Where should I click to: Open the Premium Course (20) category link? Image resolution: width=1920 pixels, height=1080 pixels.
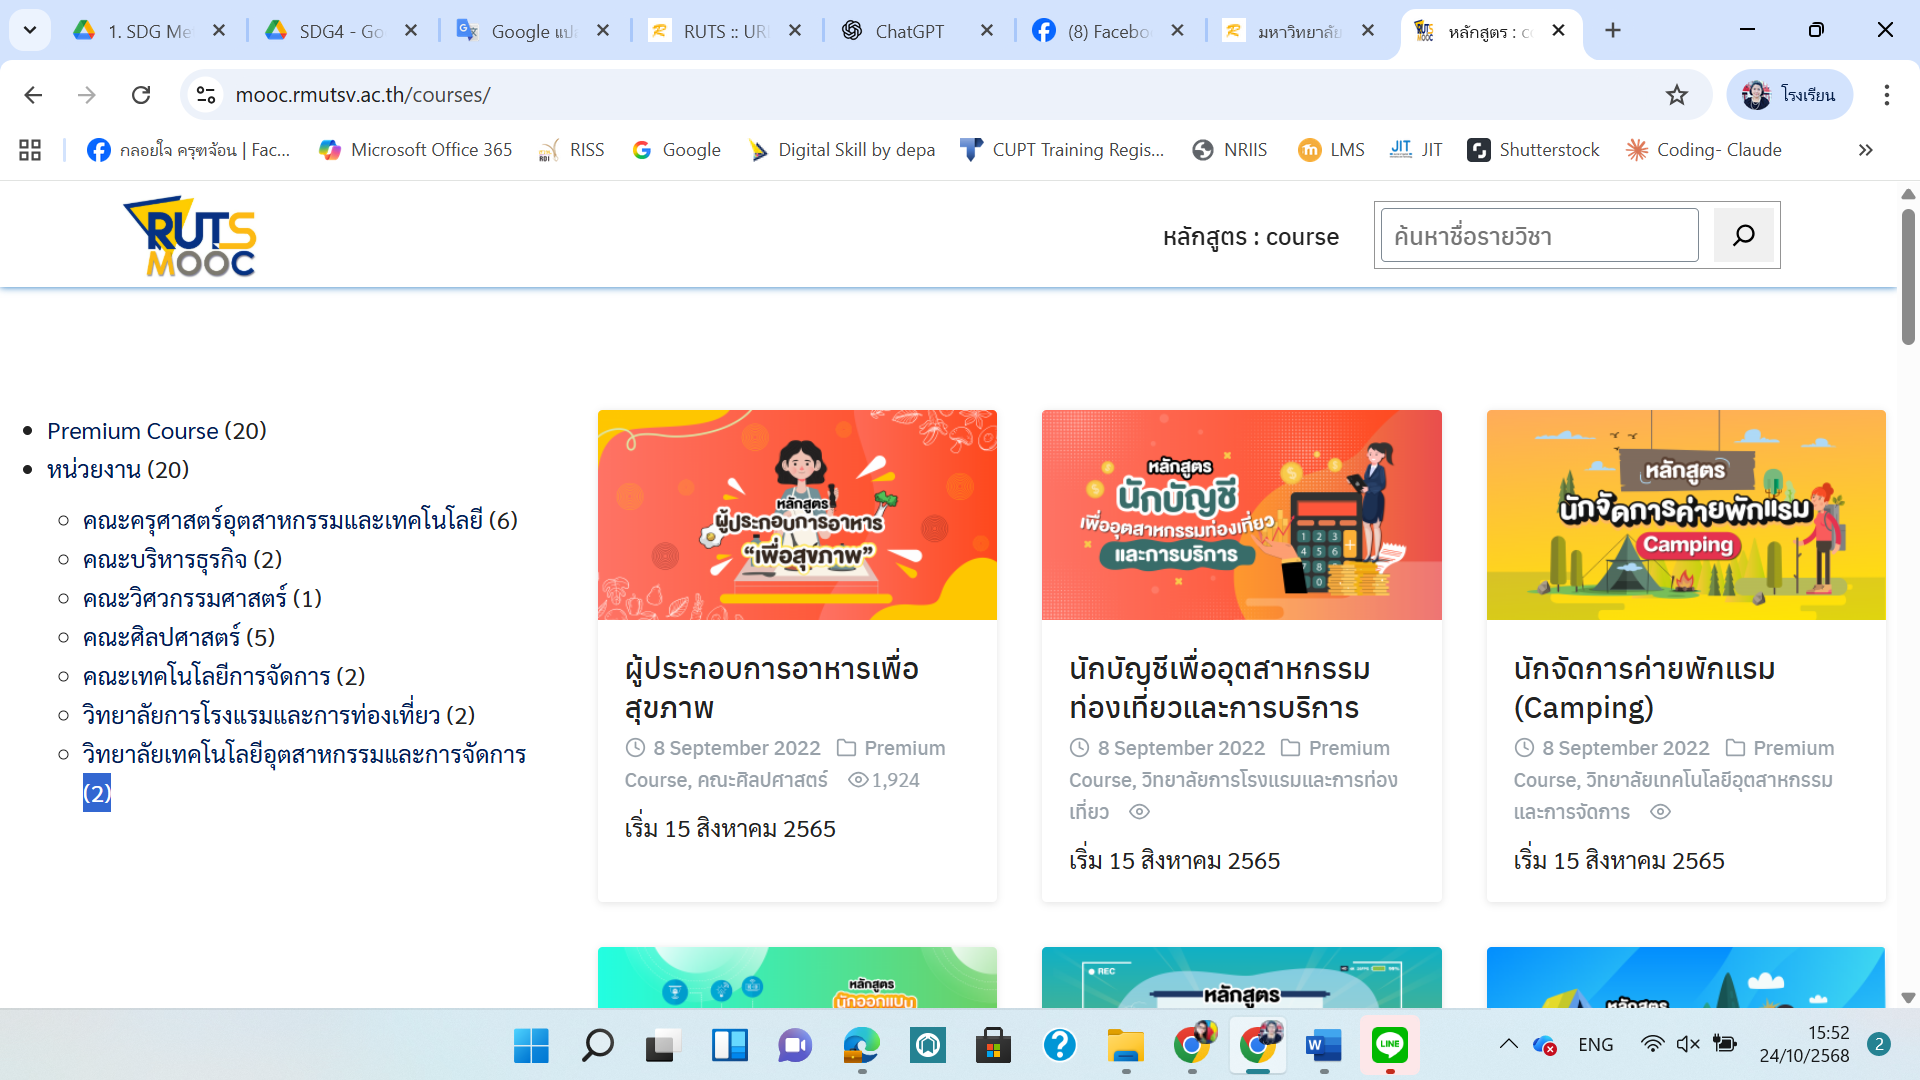tap(156, 431)
